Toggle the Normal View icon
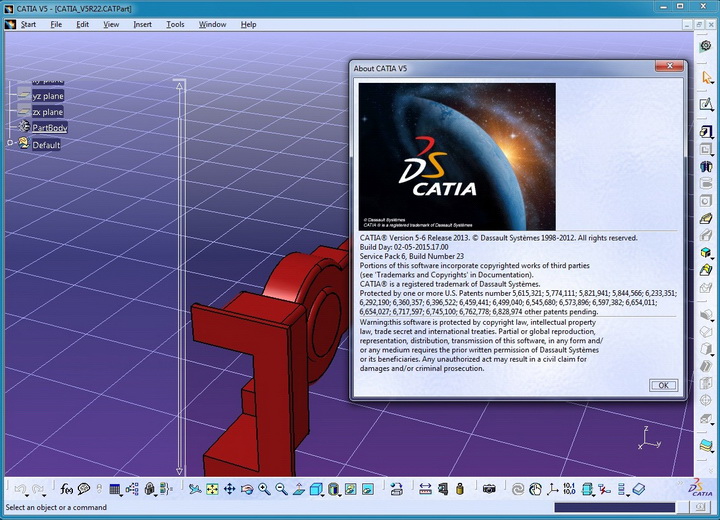720x520 pixels. (298, 489)
